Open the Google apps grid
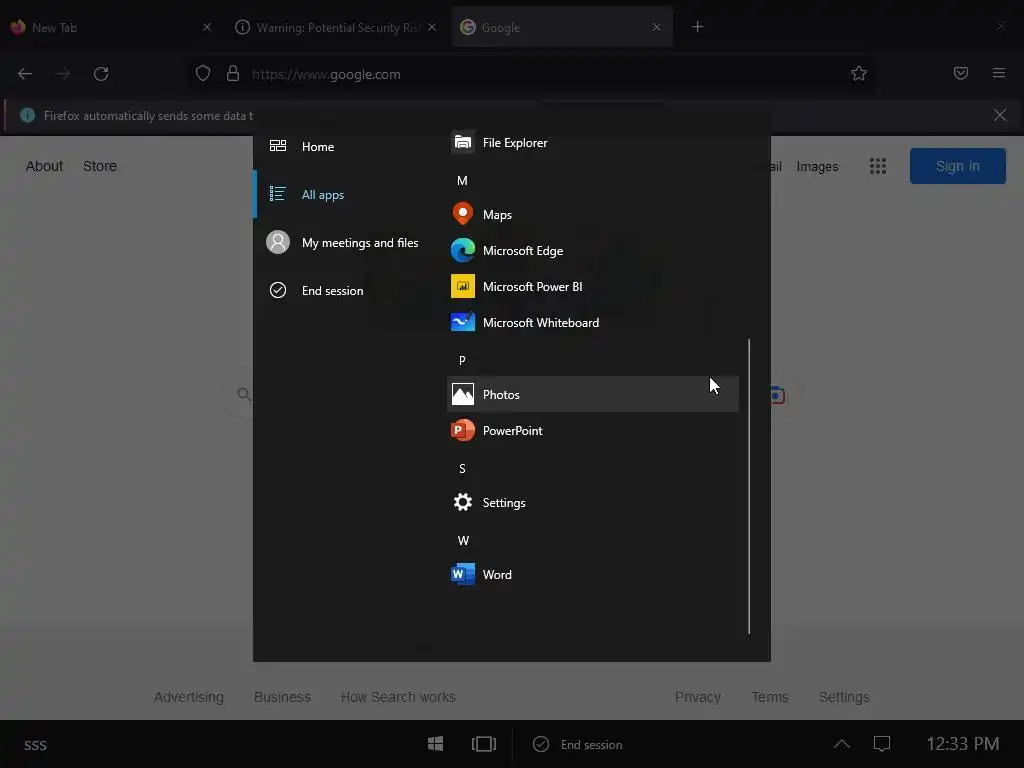The image size is (1024, 768). pyautogui.click(x=878, y=166)
